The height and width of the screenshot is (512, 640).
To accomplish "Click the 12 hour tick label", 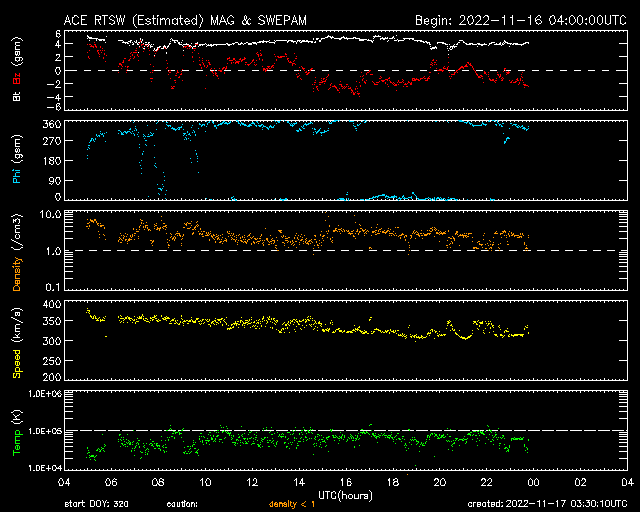I will pyautogui.click(x=252, y=483).
